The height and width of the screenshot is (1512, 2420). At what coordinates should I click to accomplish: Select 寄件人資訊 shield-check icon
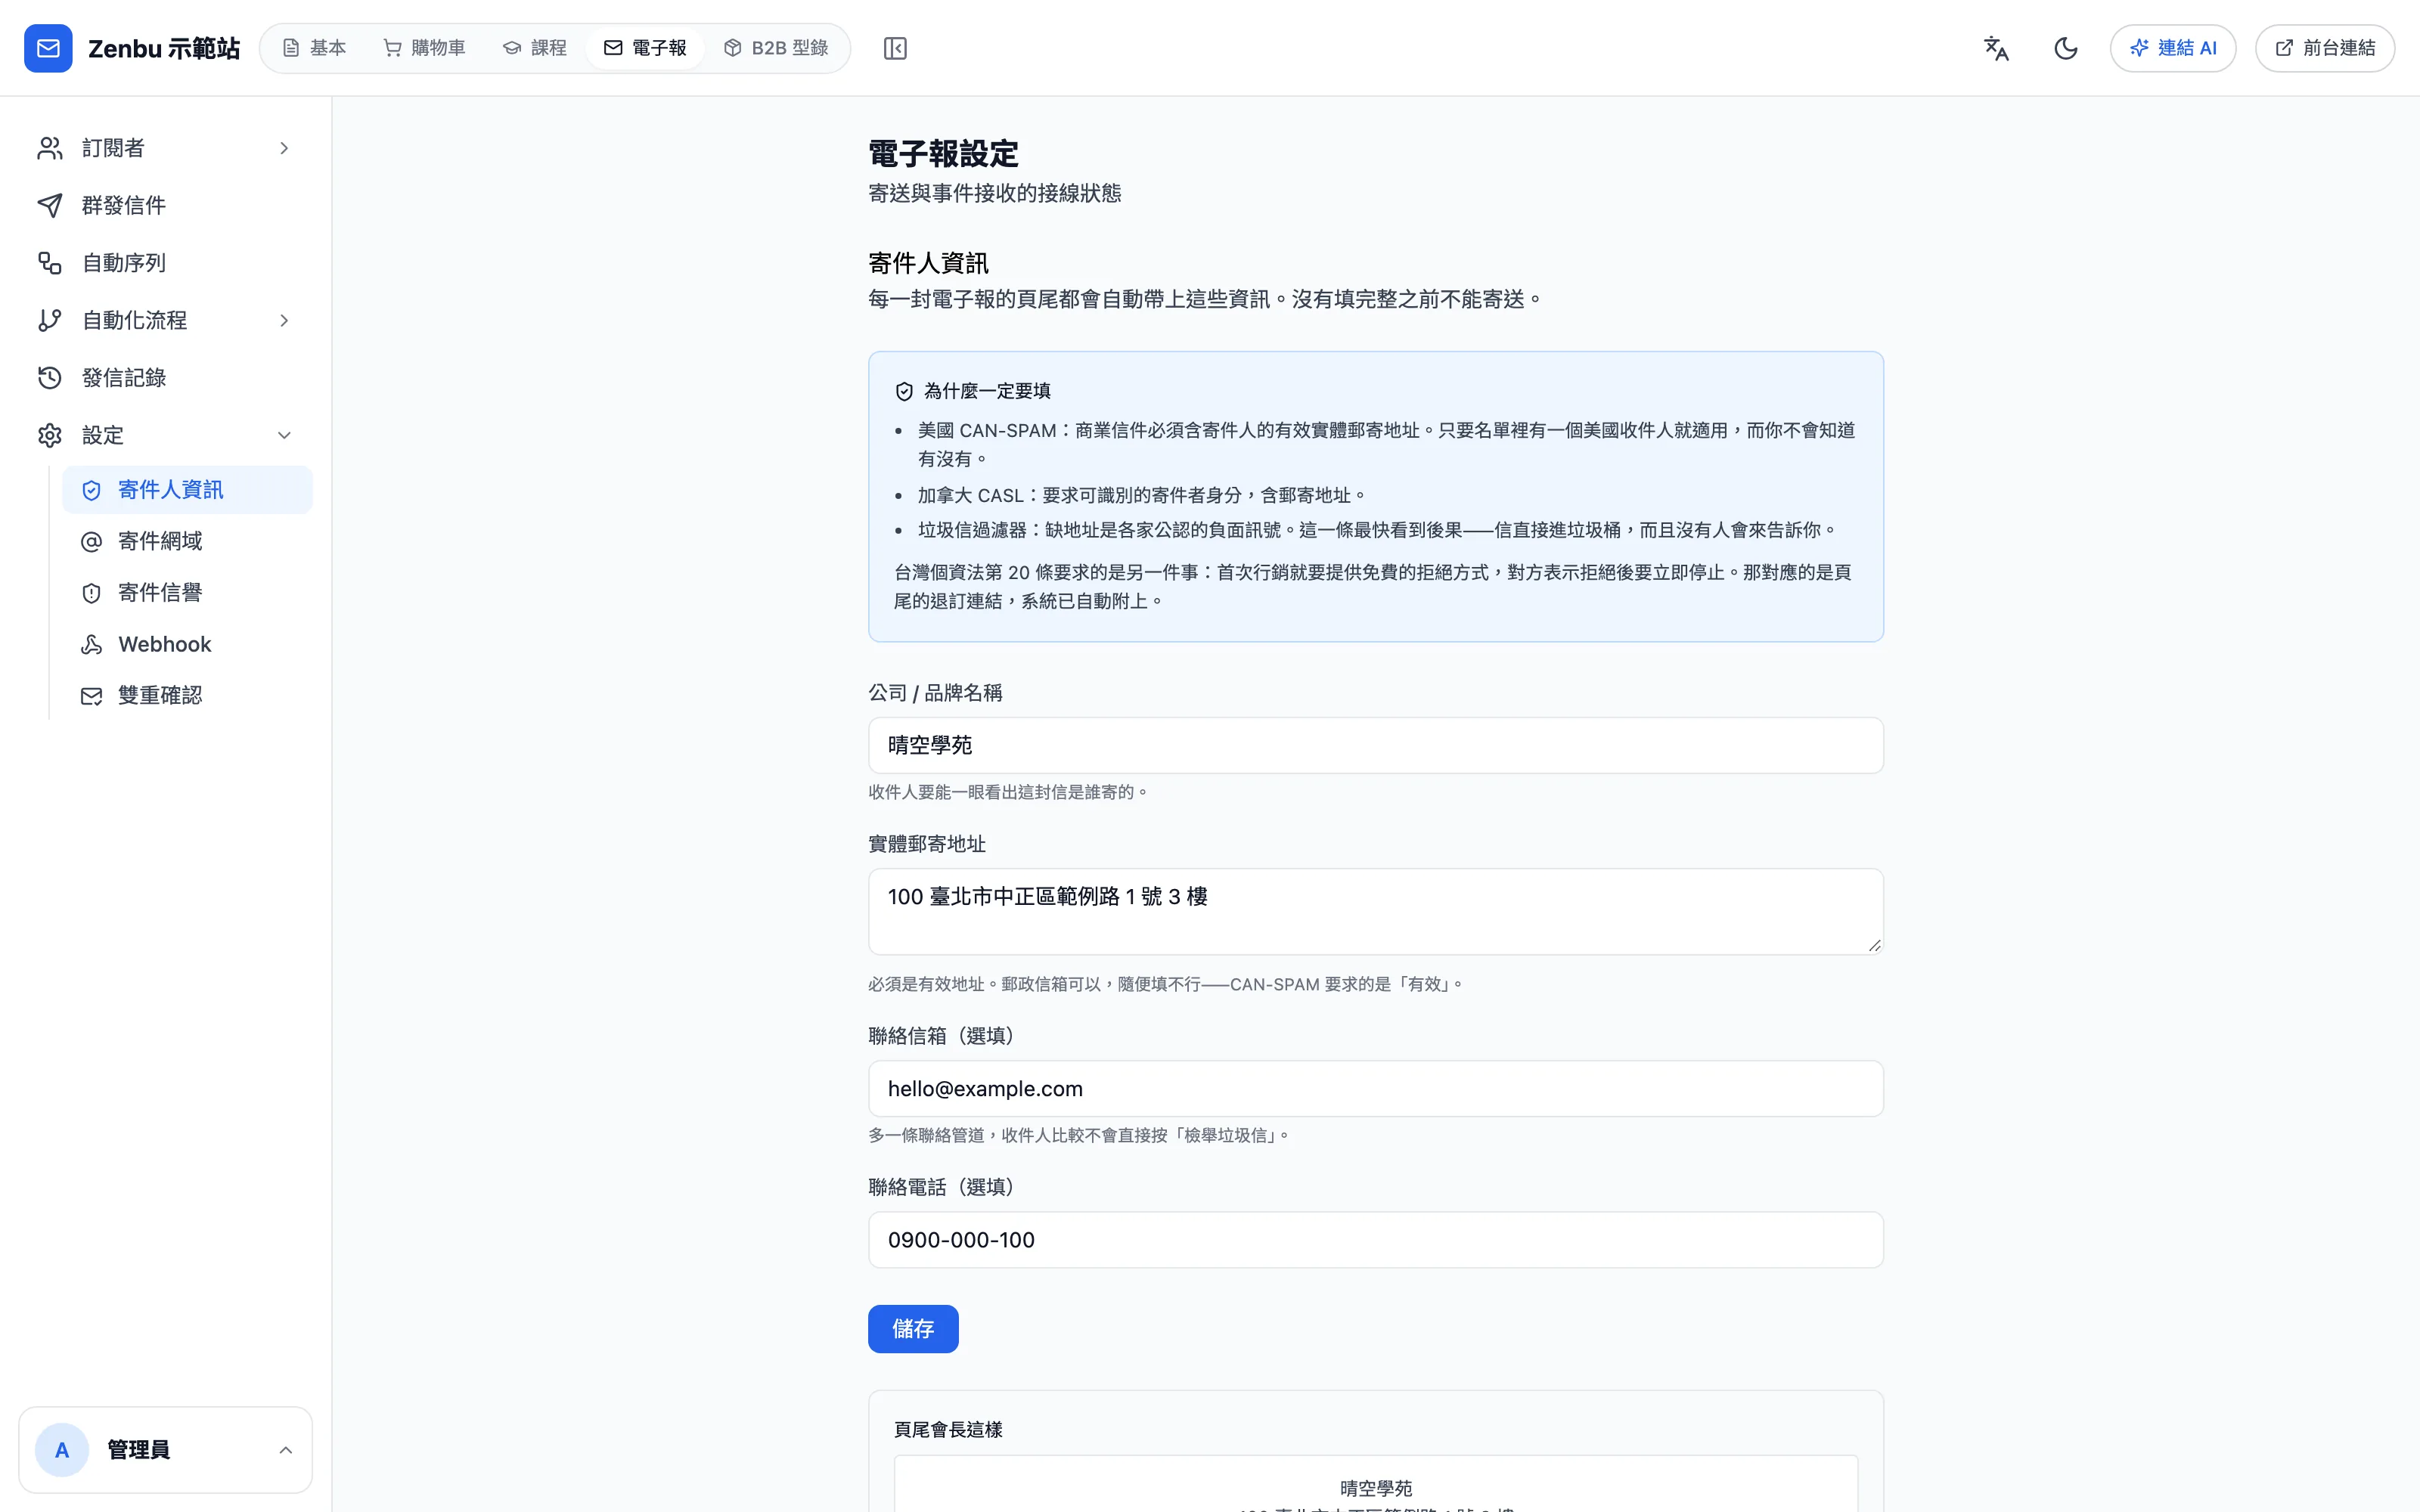click(x=91, y=490)
